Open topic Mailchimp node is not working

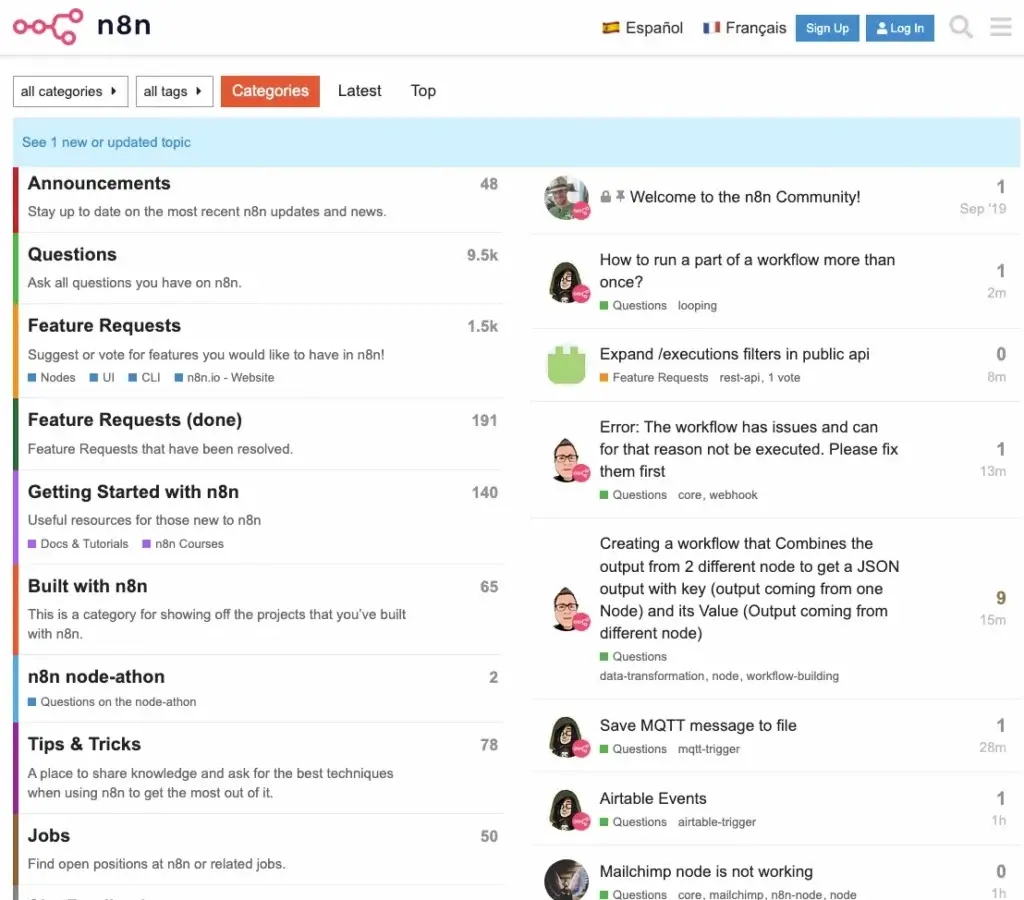706,872
